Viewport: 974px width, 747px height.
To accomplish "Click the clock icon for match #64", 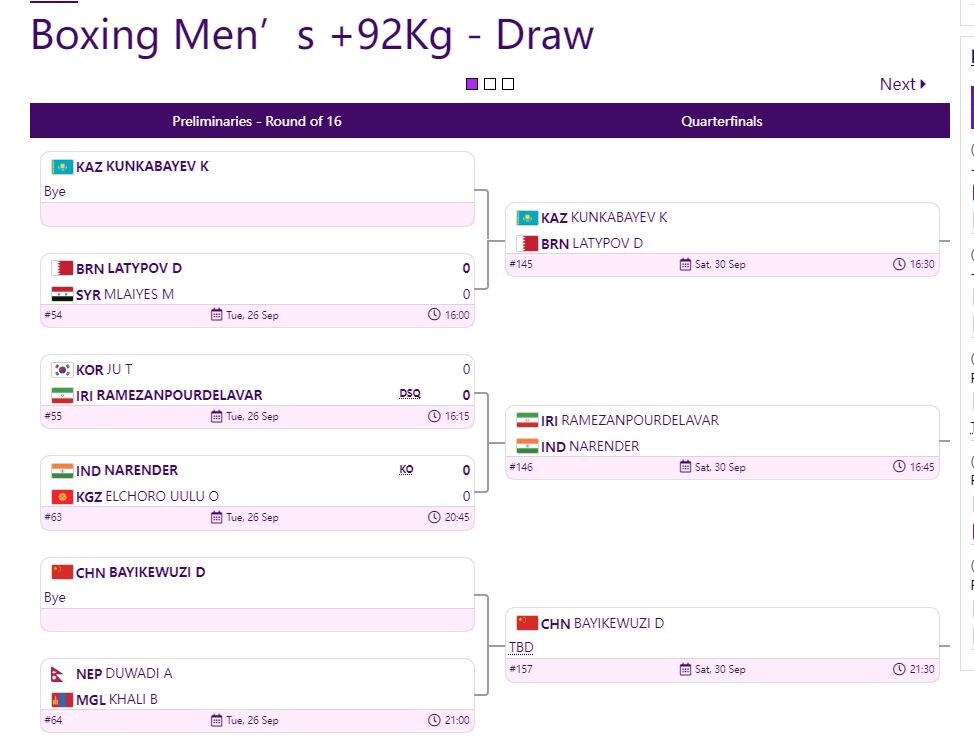I will click(434, 720).
